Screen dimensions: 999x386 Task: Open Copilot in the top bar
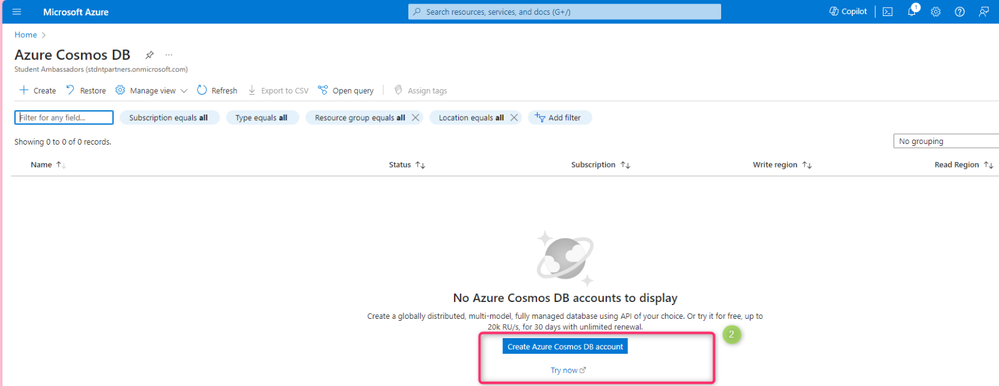[x=848, y=11]
